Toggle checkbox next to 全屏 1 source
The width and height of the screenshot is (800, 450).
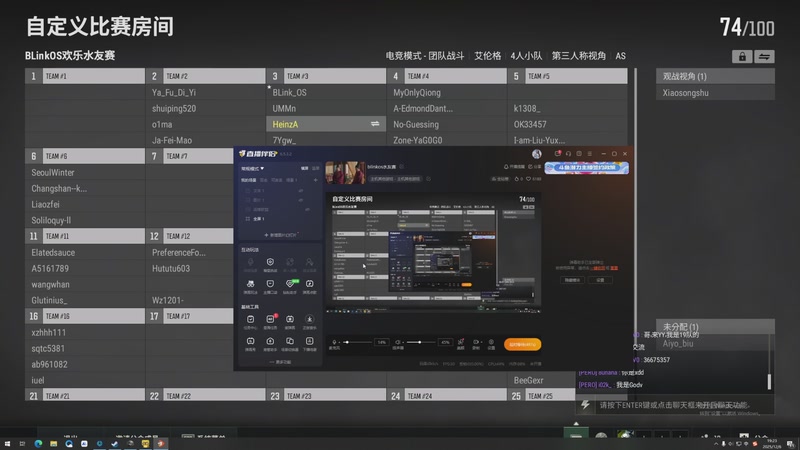[x=248, y=219]
